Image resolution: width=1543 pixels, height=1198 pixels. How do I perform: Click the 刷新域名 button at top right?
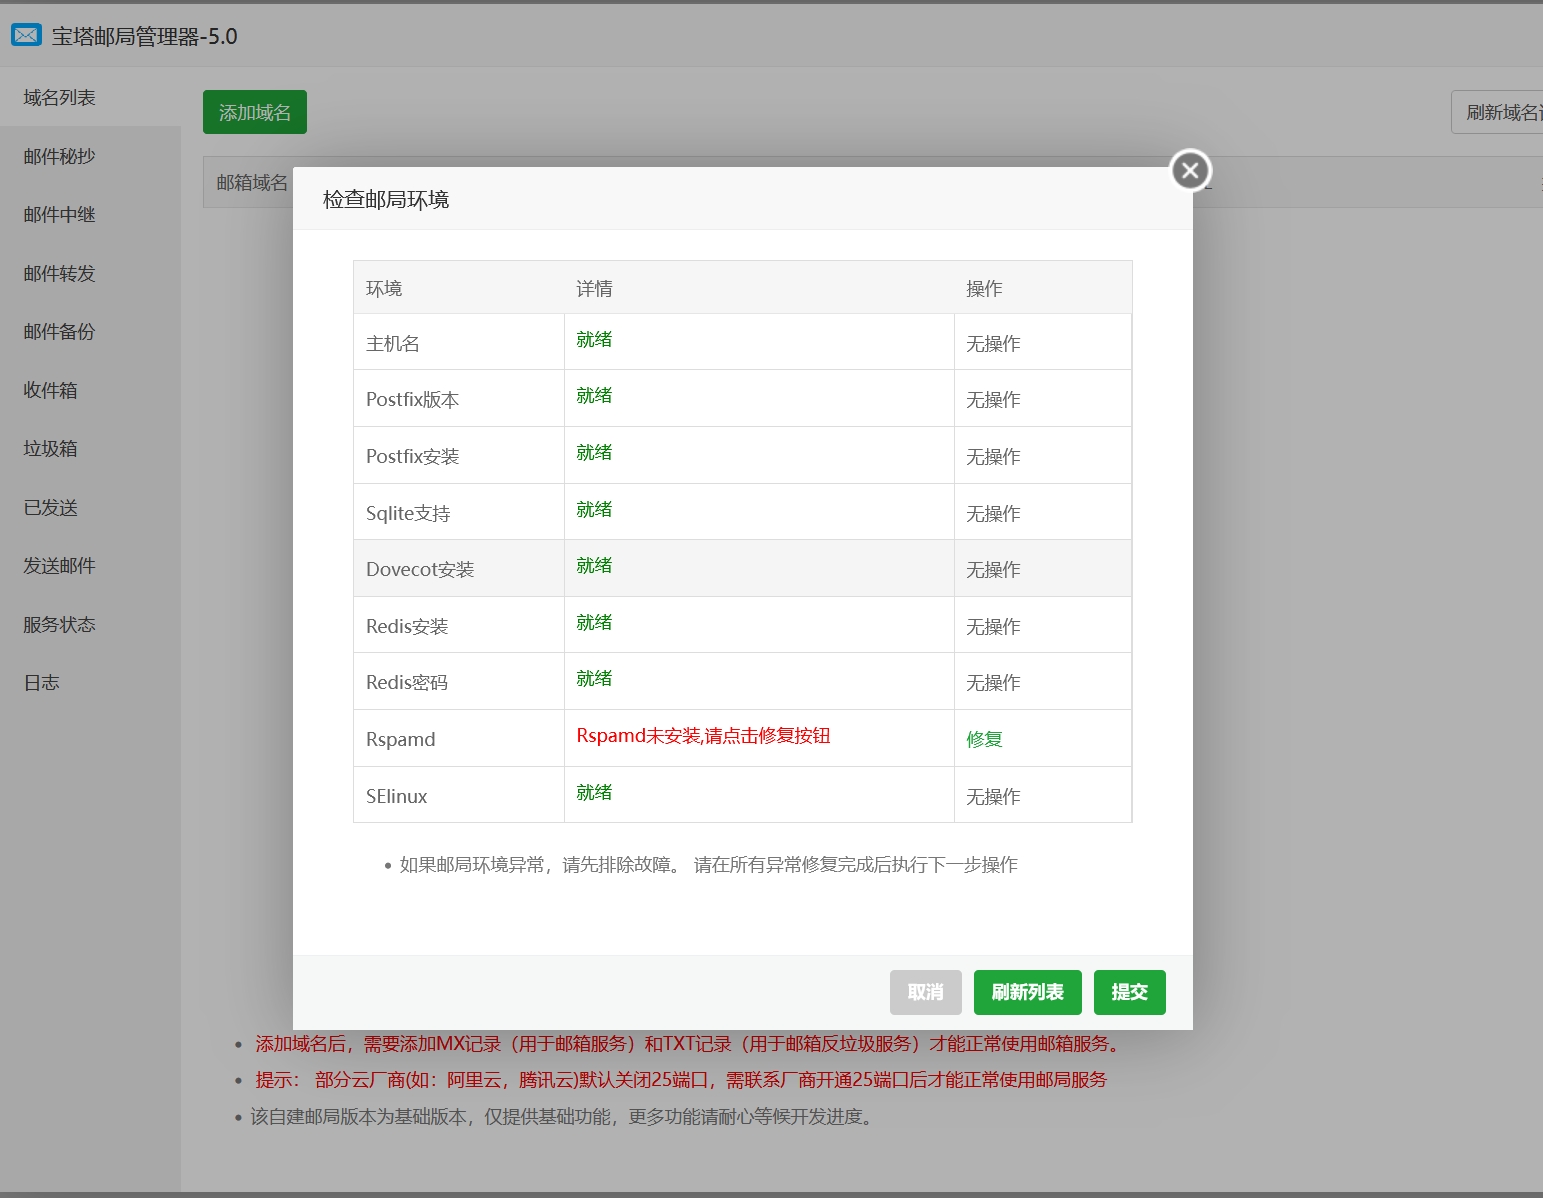click(1497, 112)
